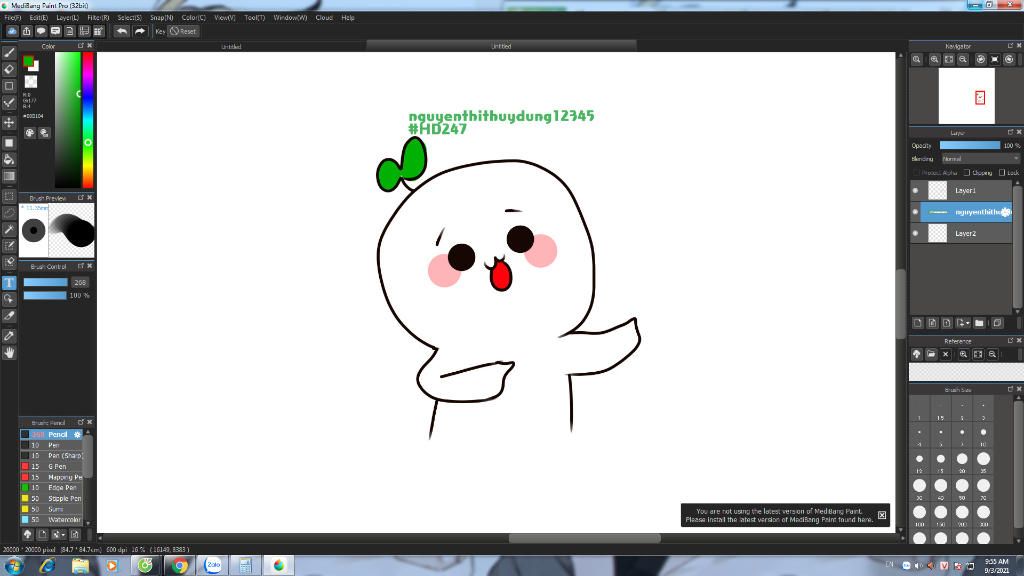Click the rainbow hue slider bar
Screen dimensions: 1024x576
(x=88, y=120)
